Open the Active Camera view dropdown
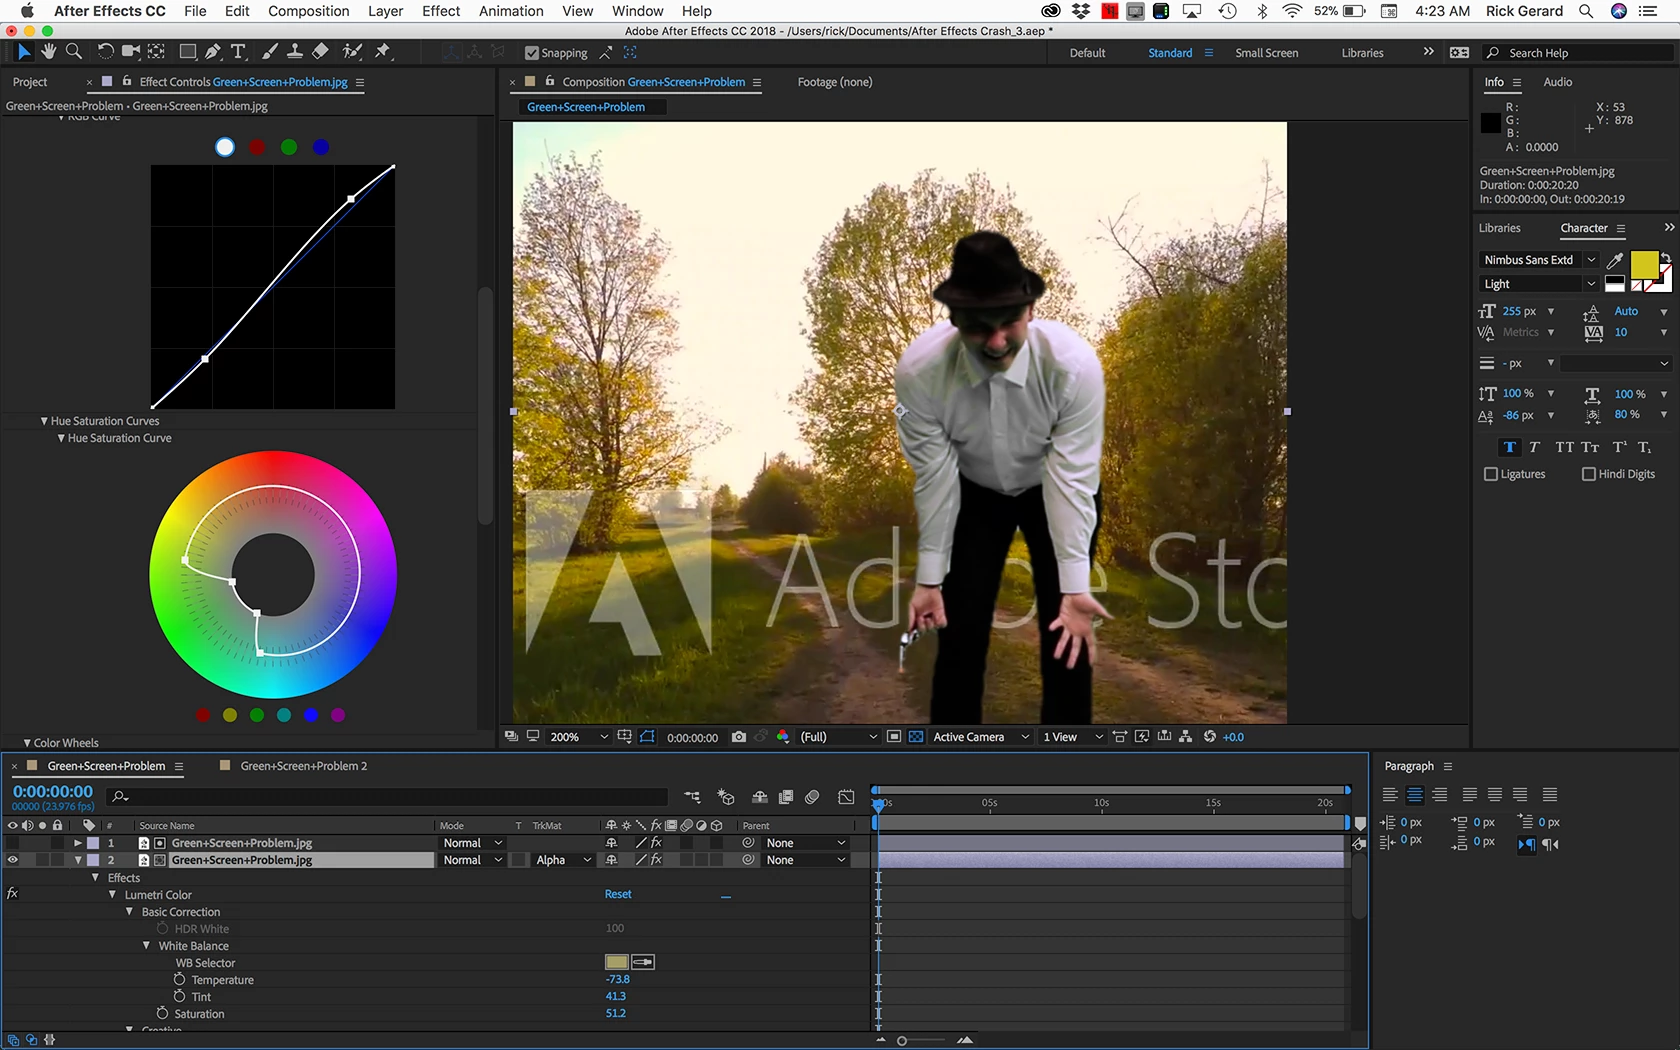Viewport: 1680px width, 1050px height. click(x=980, y=737)
